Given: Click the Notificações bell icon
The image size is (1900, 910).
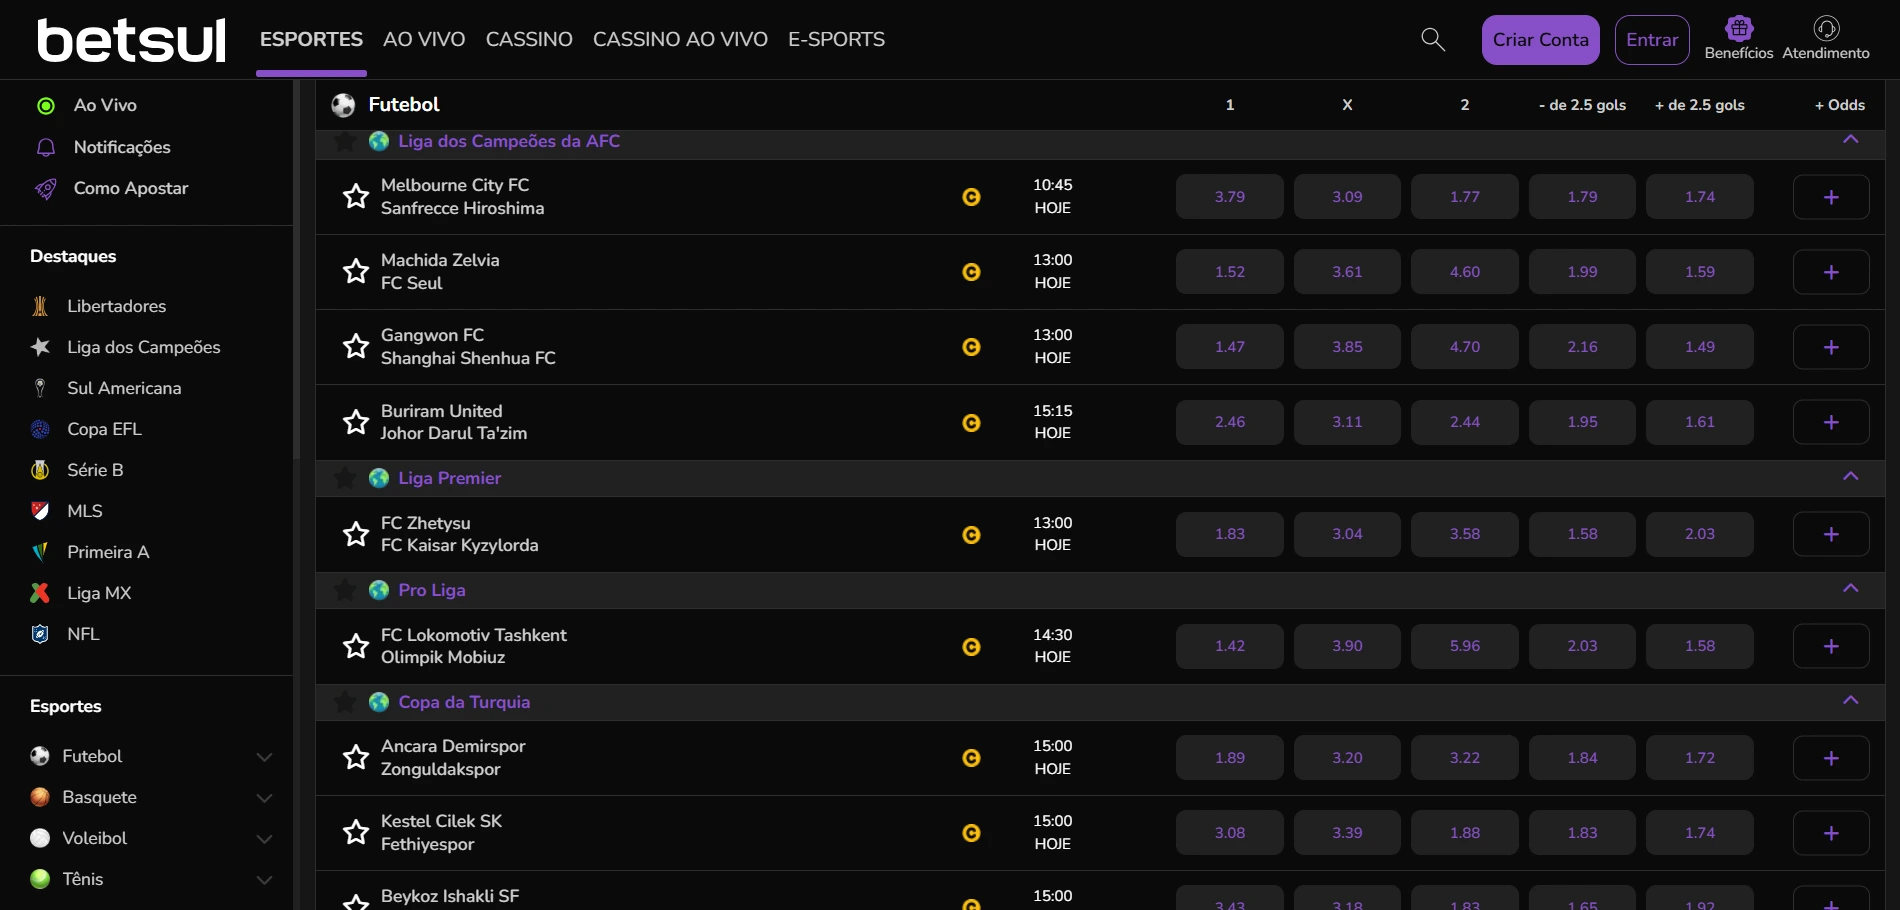Looking at the screenshot, I should tap(45, 147).
